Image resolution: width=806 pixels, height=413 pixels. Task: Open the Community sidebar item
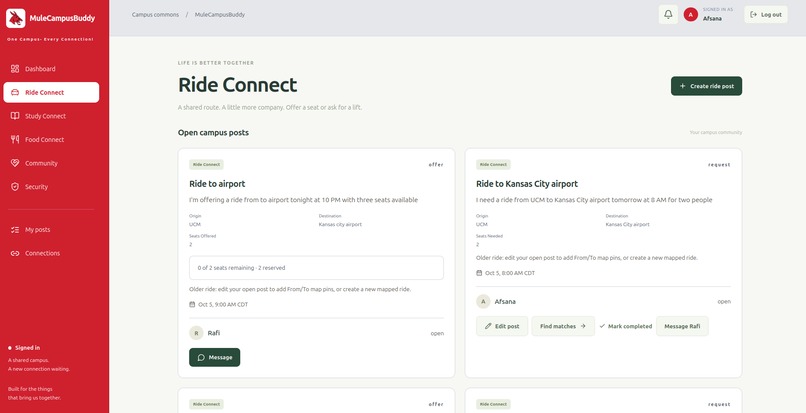51,163
